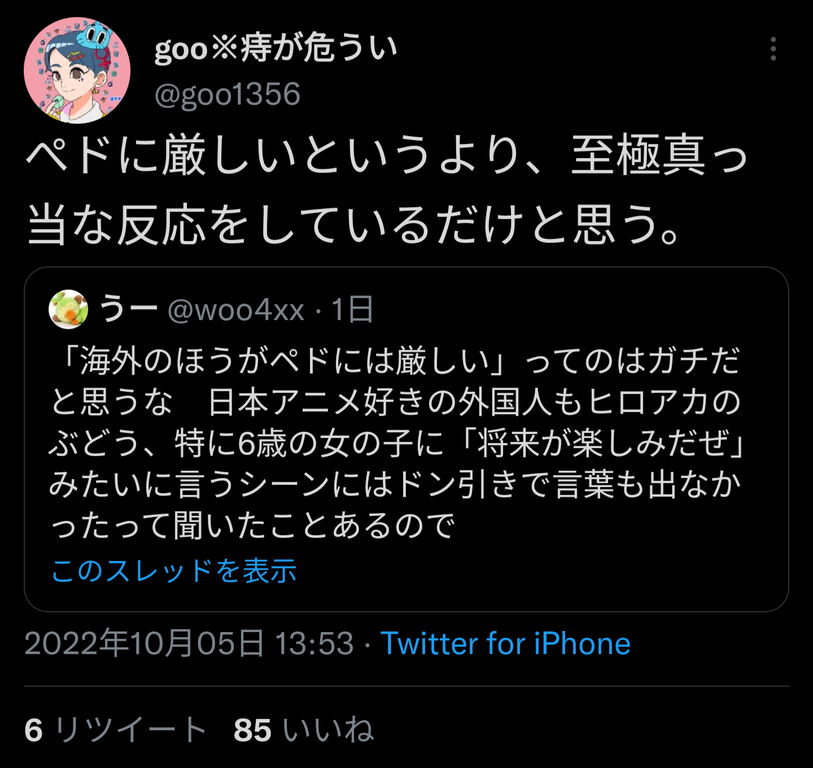813x768 pixels.
Task: Tap quoted line starting みたいに言うシーン
Action: [x=395, y=485]
